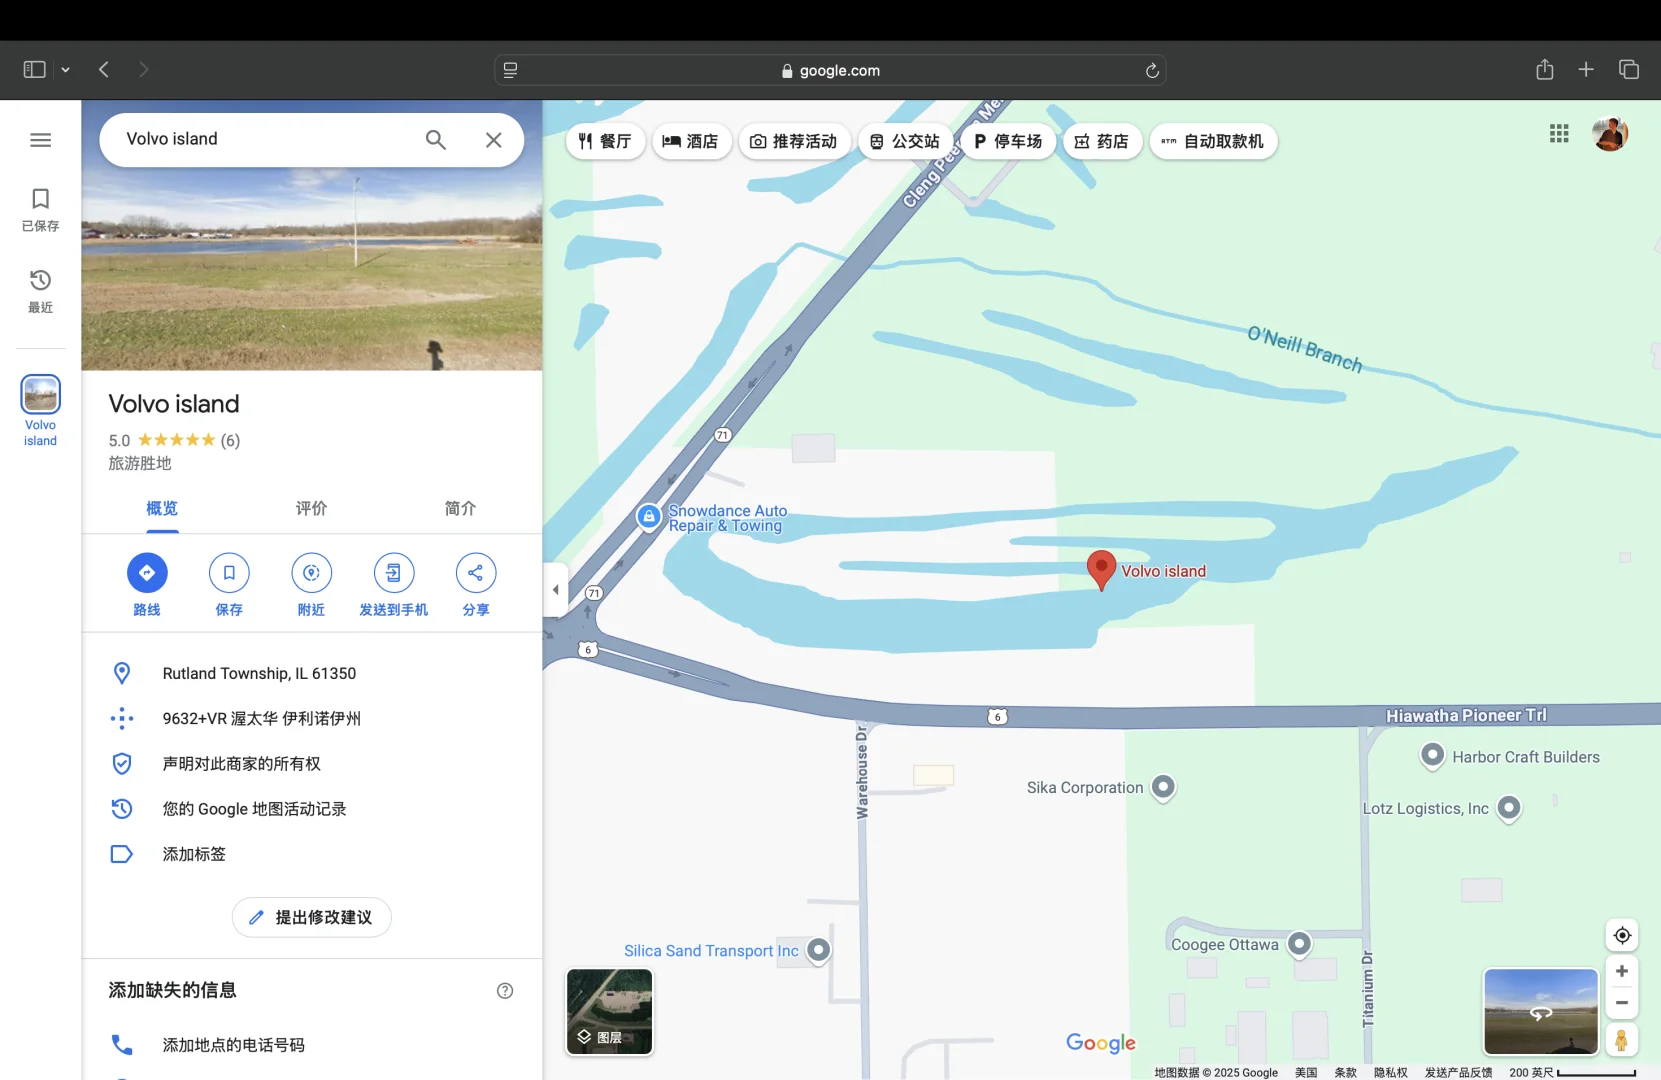Screen dimensions: 1661x1080
Task: Get directions with the 路线 icon
Action: tap(147, 573)
